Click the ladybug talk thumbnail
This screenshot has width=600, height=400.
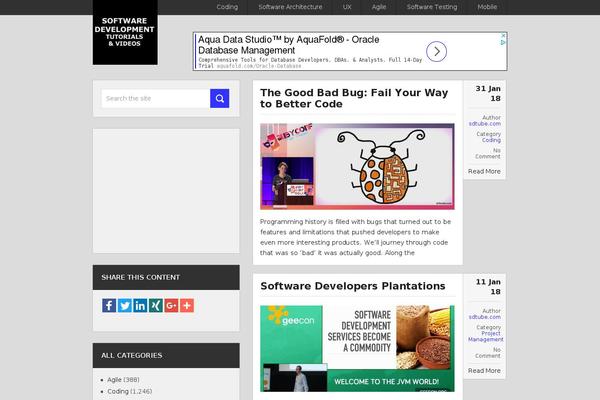357,167
